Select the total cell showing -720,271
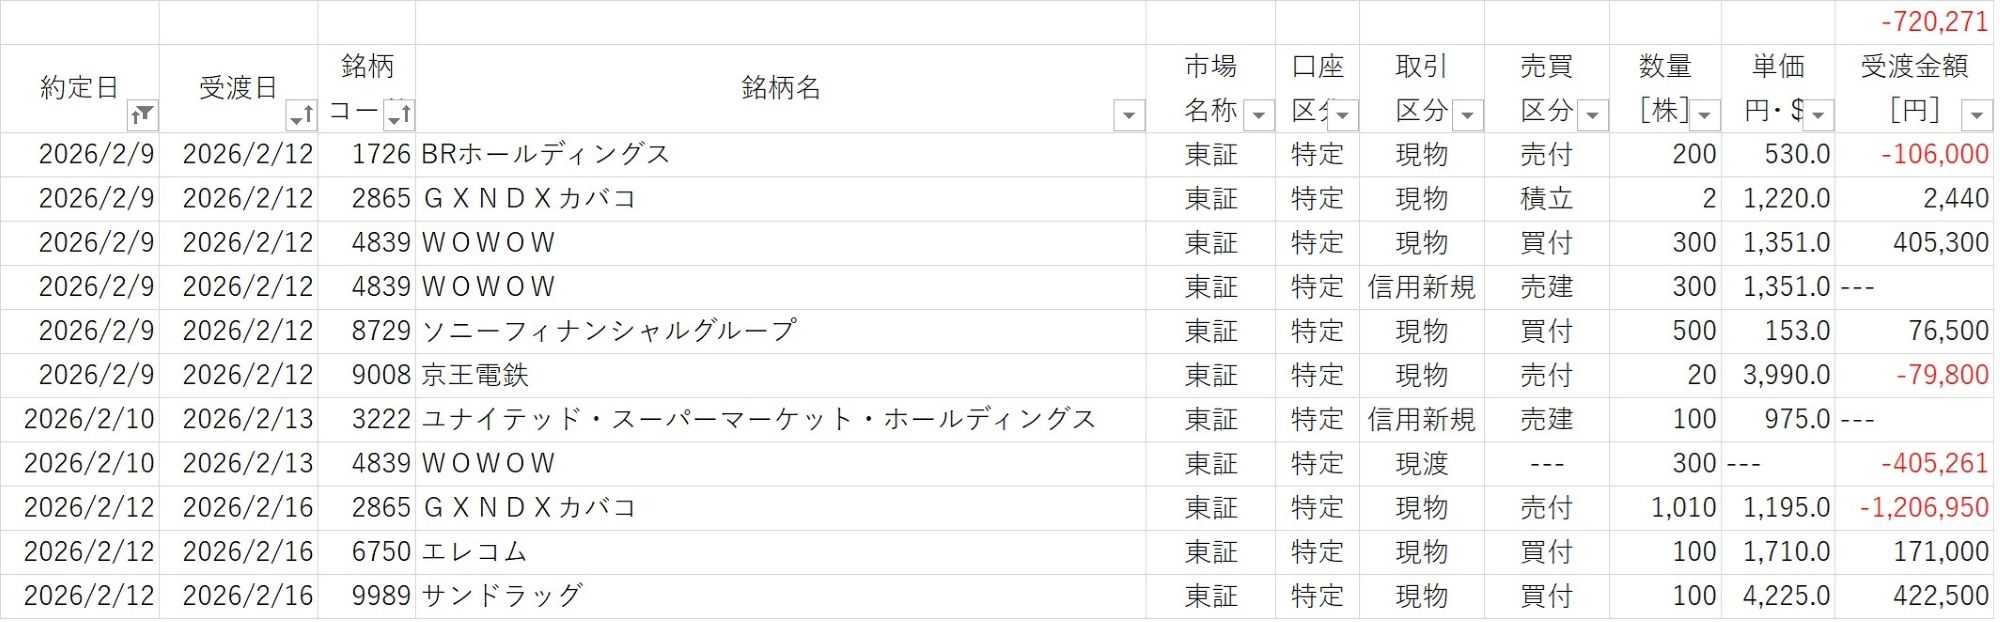The image size is (2000, 622). coord(1914,22)
